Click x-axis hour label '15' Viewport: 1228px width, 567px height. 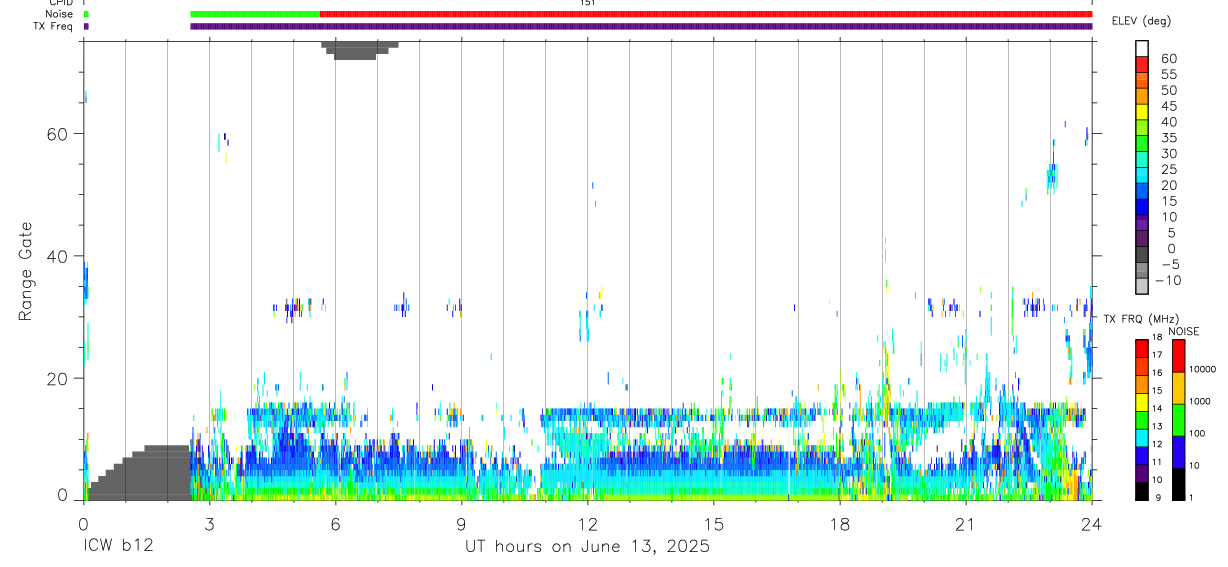click(x=713, y=523)
